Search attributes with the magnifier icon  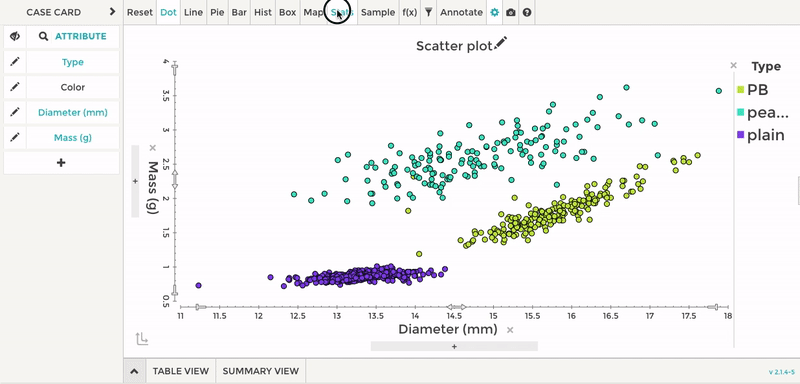pos(43,36)
